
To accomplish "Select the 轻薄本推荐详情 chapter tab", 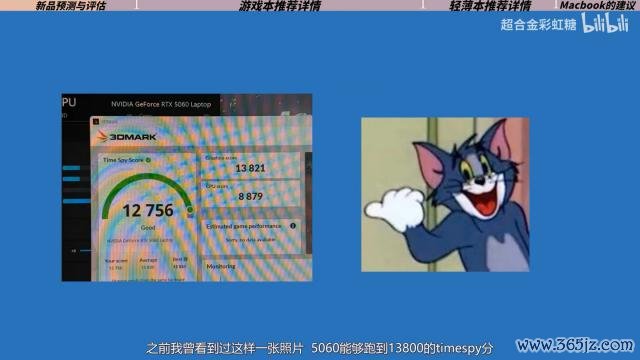I will pos(490,6).
